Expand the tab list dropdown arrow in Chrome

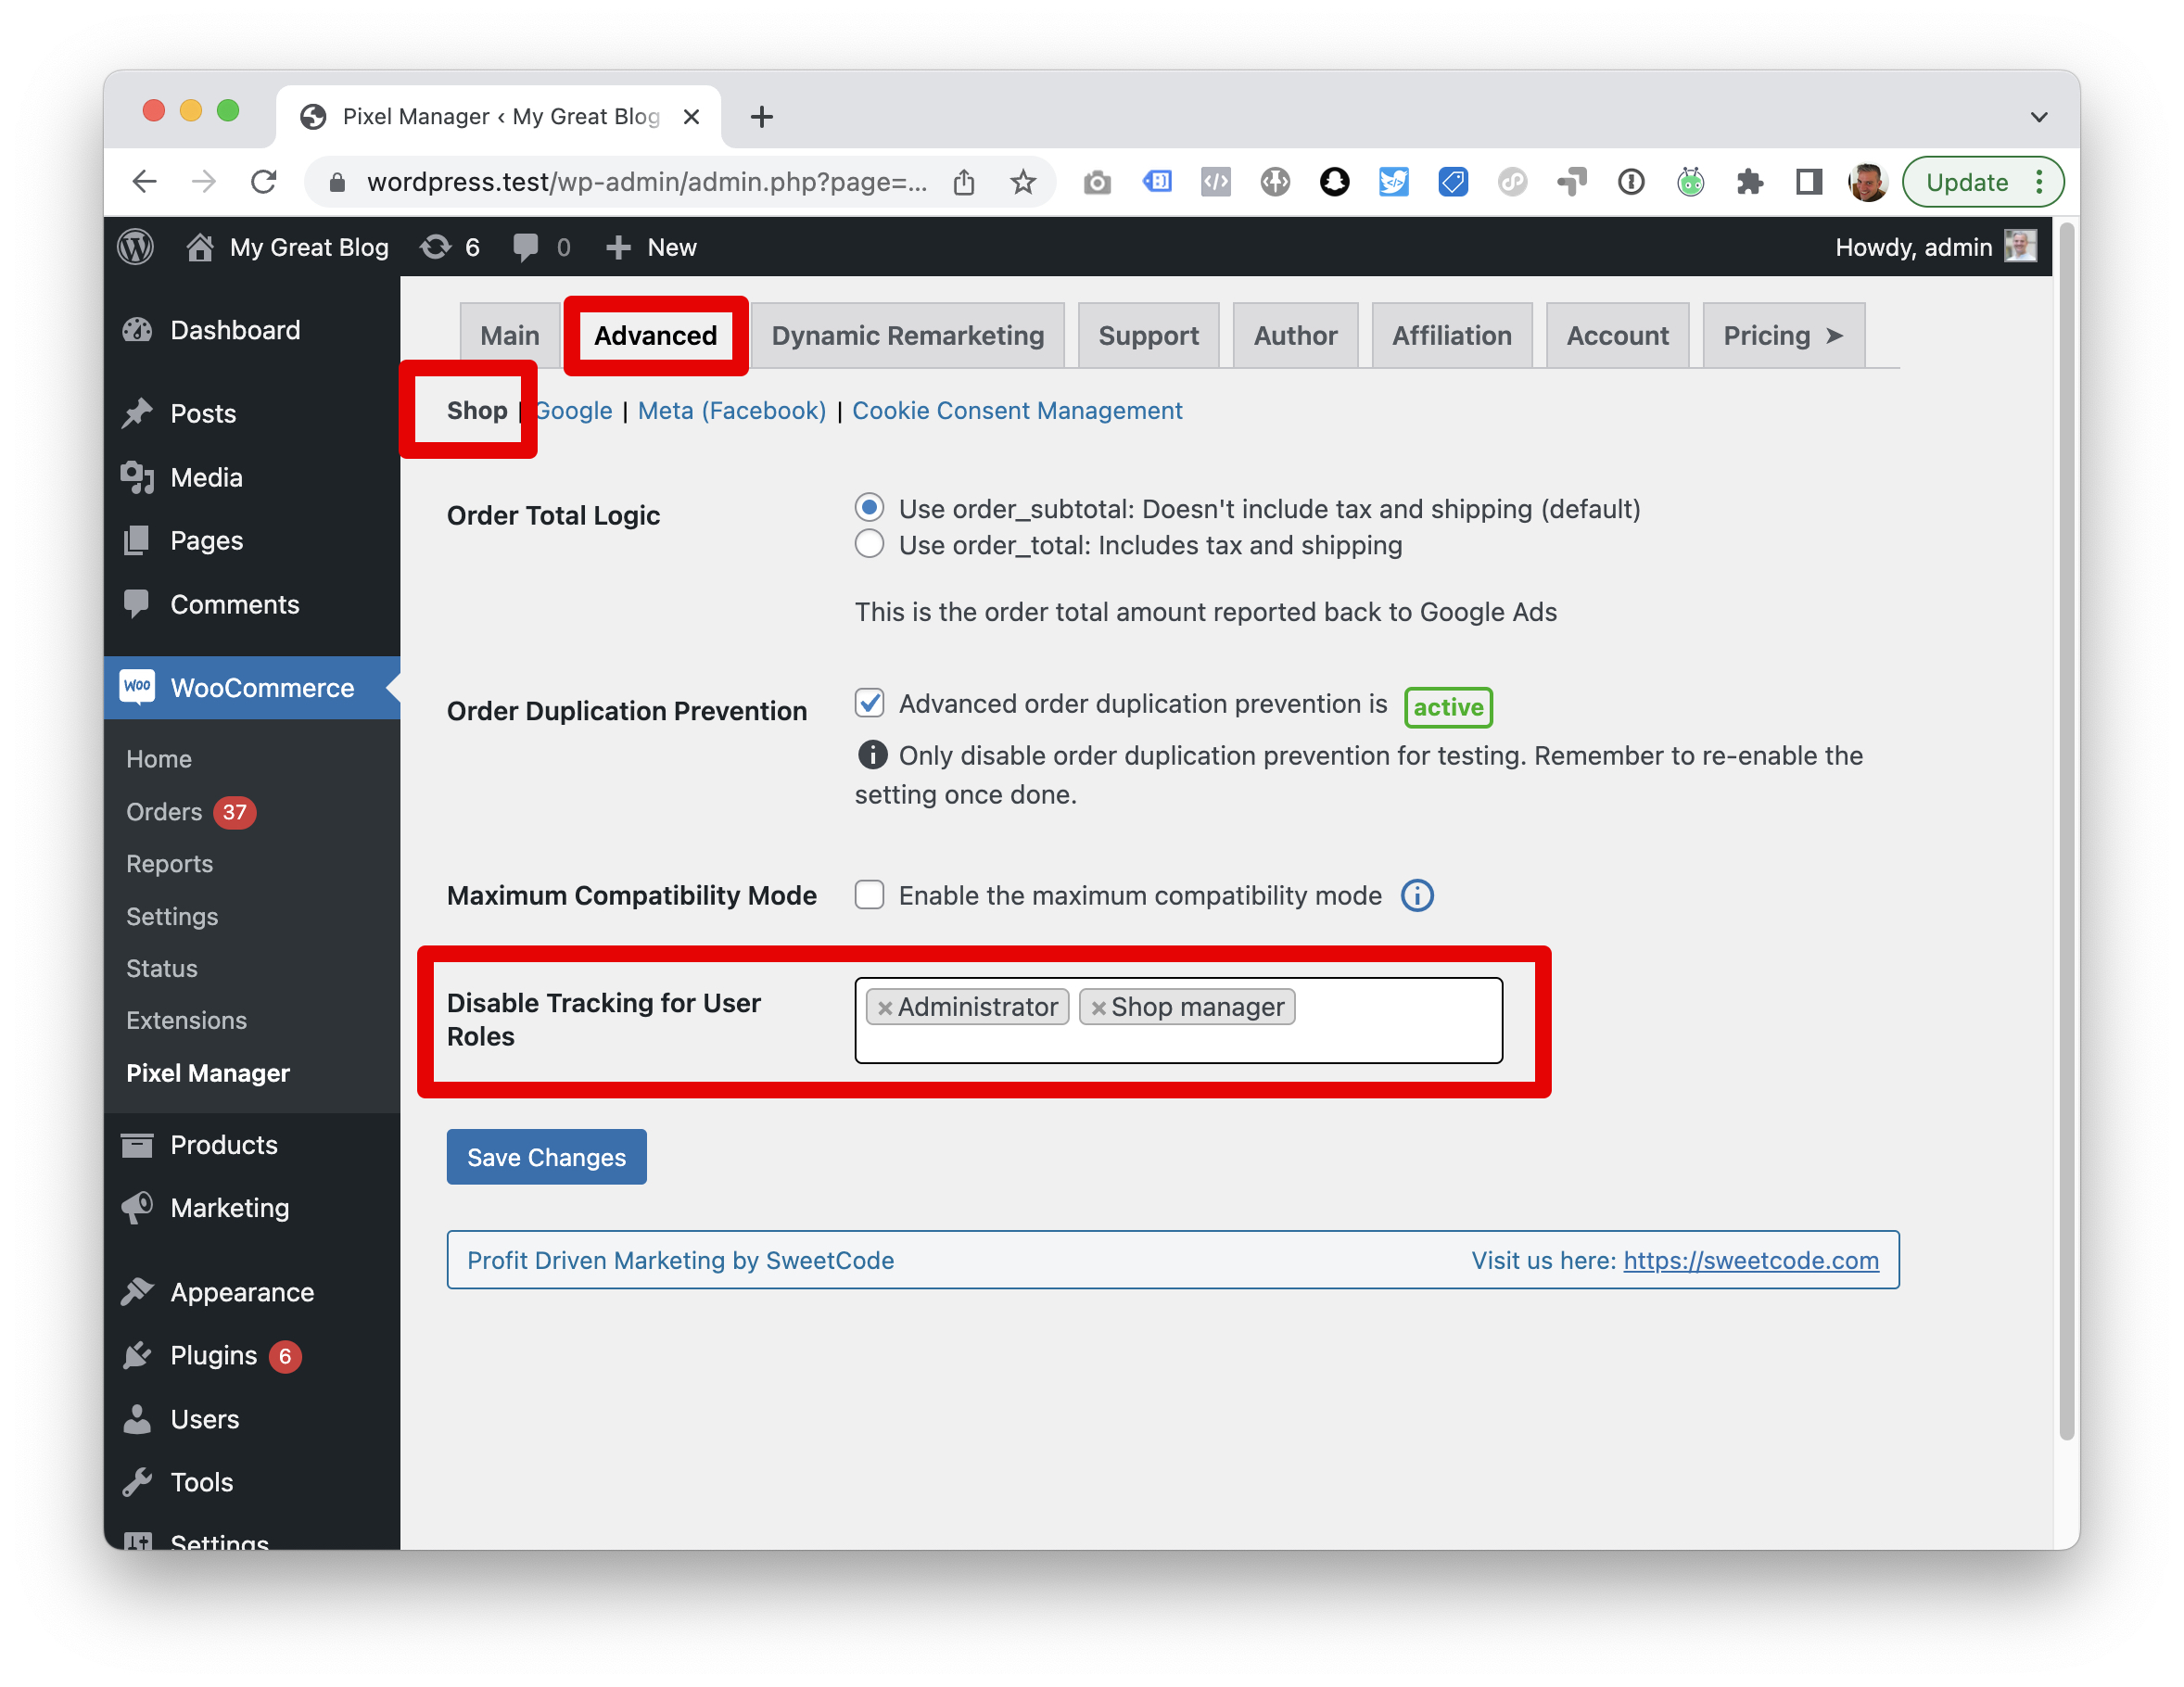(x=2038, y=117)
